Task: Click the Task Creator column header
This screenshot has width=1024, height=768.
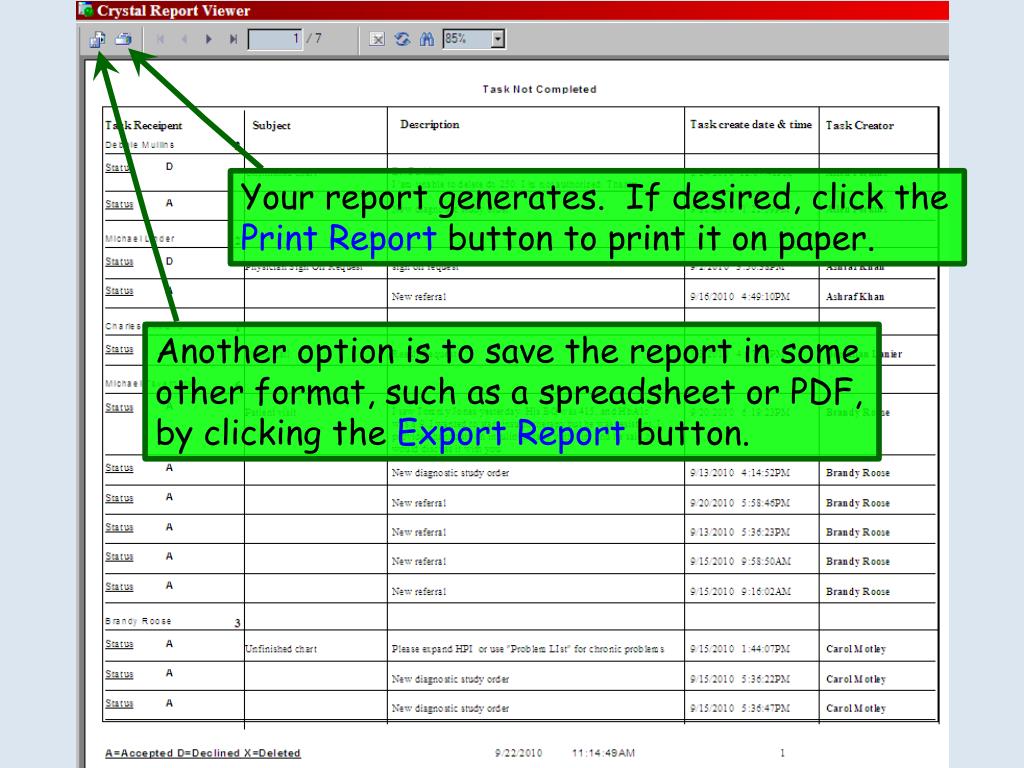Action: tap(859, 125)
